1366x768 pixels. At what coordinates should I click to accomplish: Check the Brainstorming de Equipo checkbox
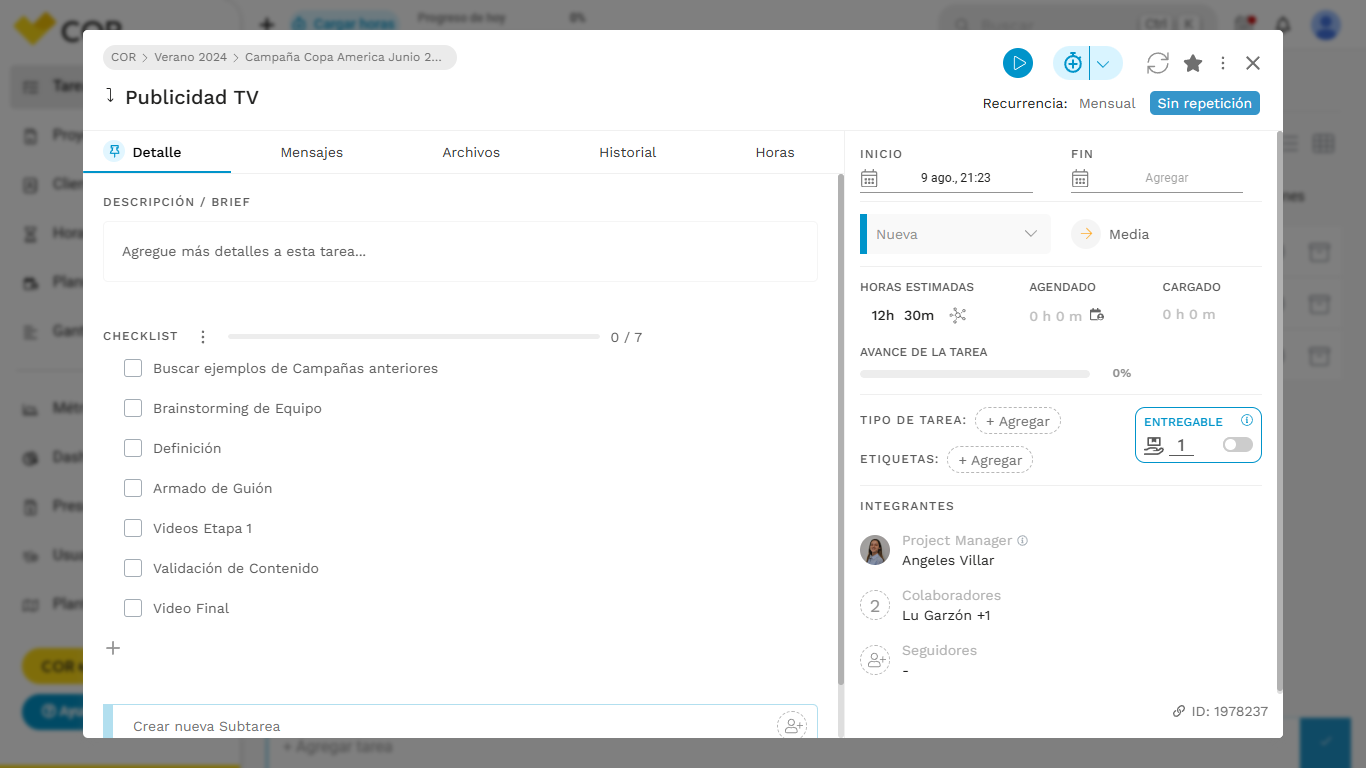tap(133, 408)
